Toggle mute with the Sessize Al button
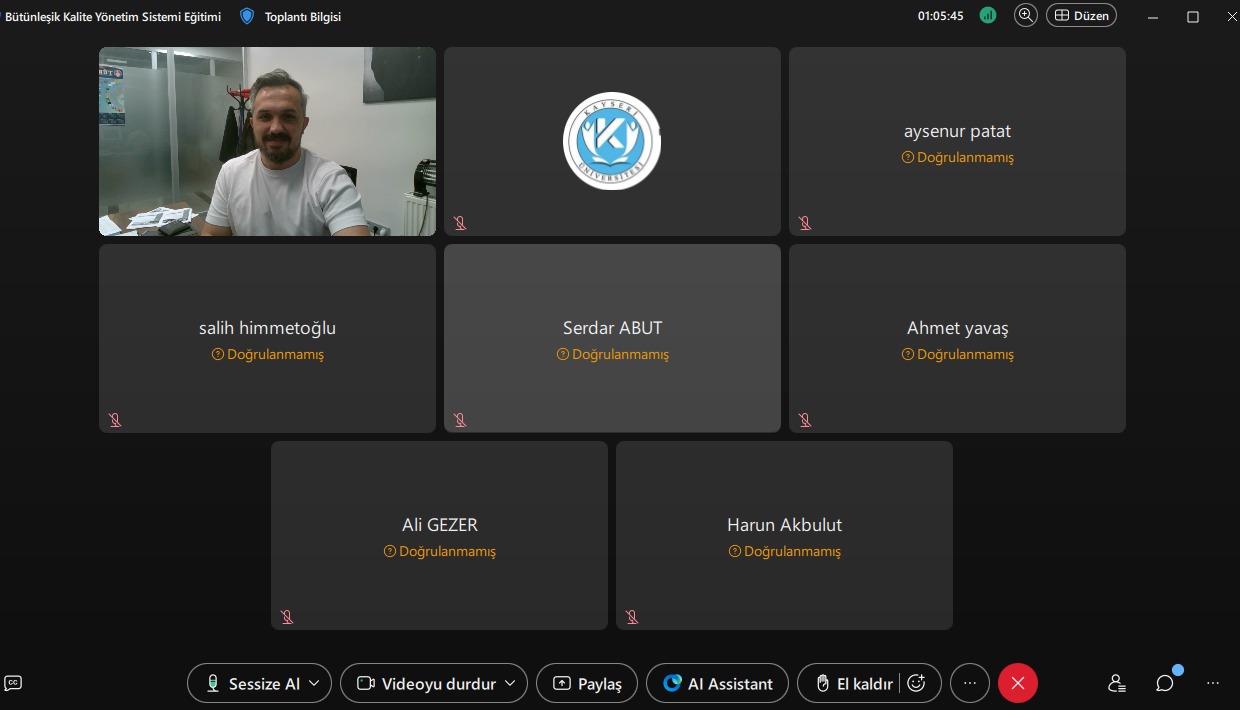The image size is (1240, 710). pos(250,684)
